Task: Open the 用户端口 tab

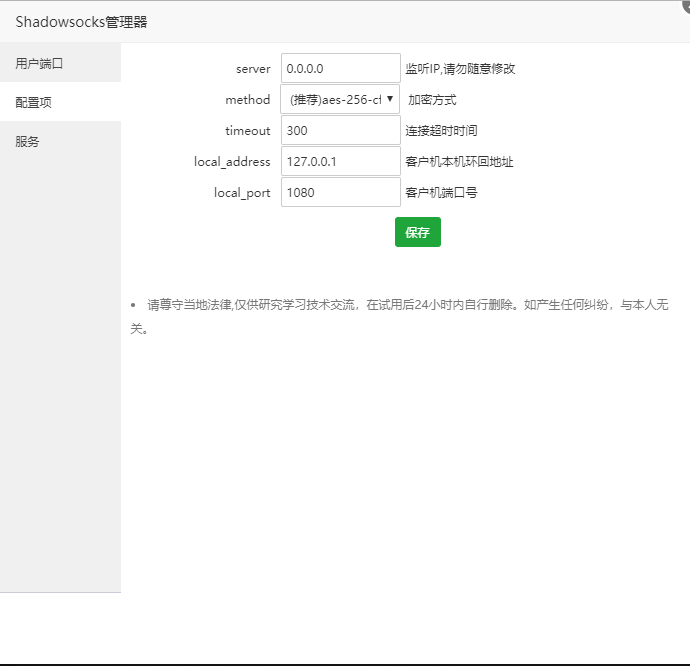Action: point(60,63)
